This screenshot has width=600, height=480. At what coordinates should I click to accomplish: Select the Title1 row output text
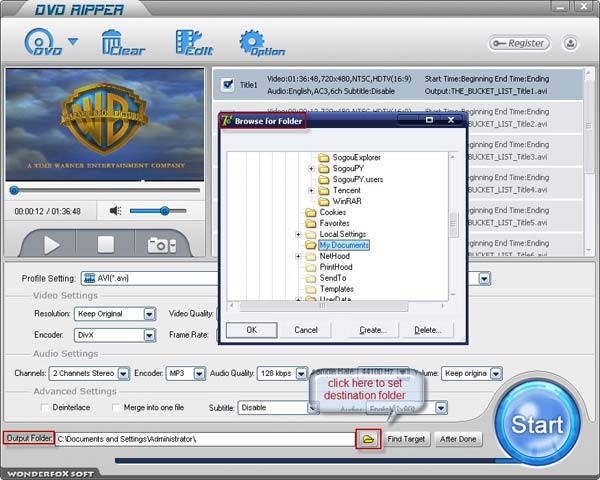[x=486, y=91]
